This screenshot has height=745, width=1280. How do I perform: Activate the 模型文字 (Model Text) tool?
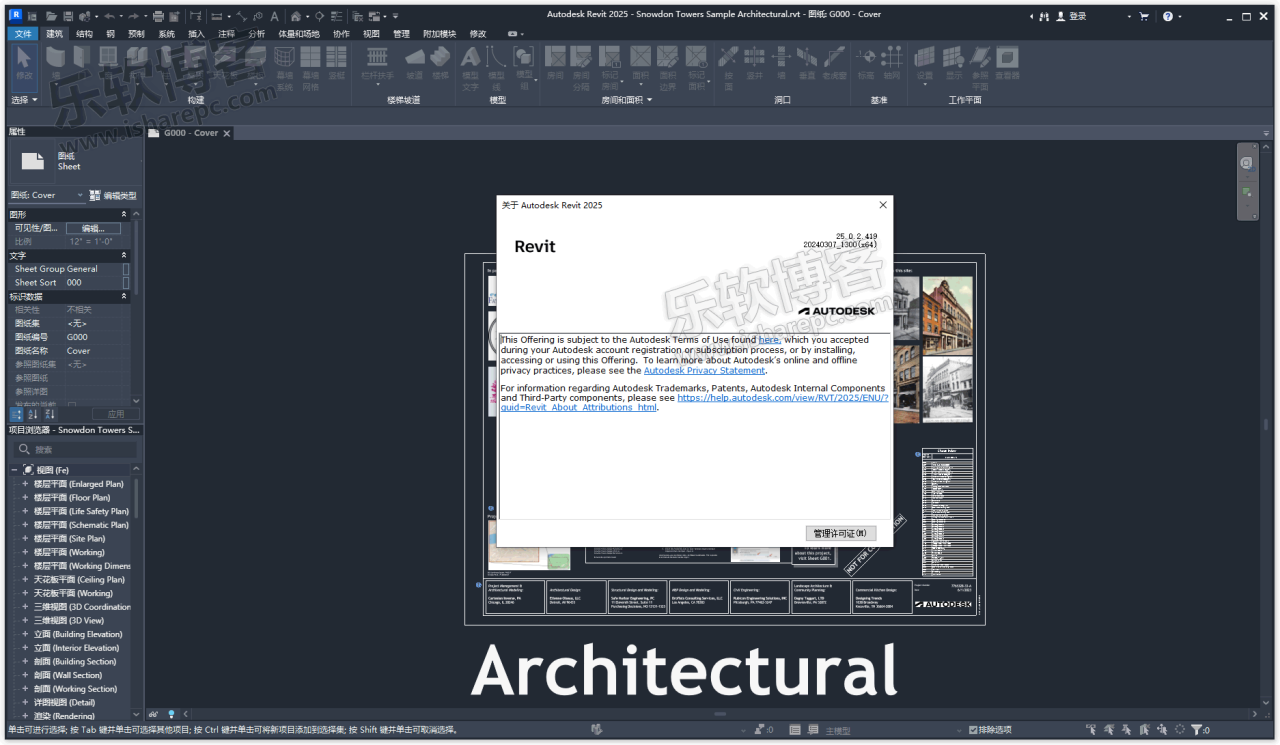click(x=468, y=62)
